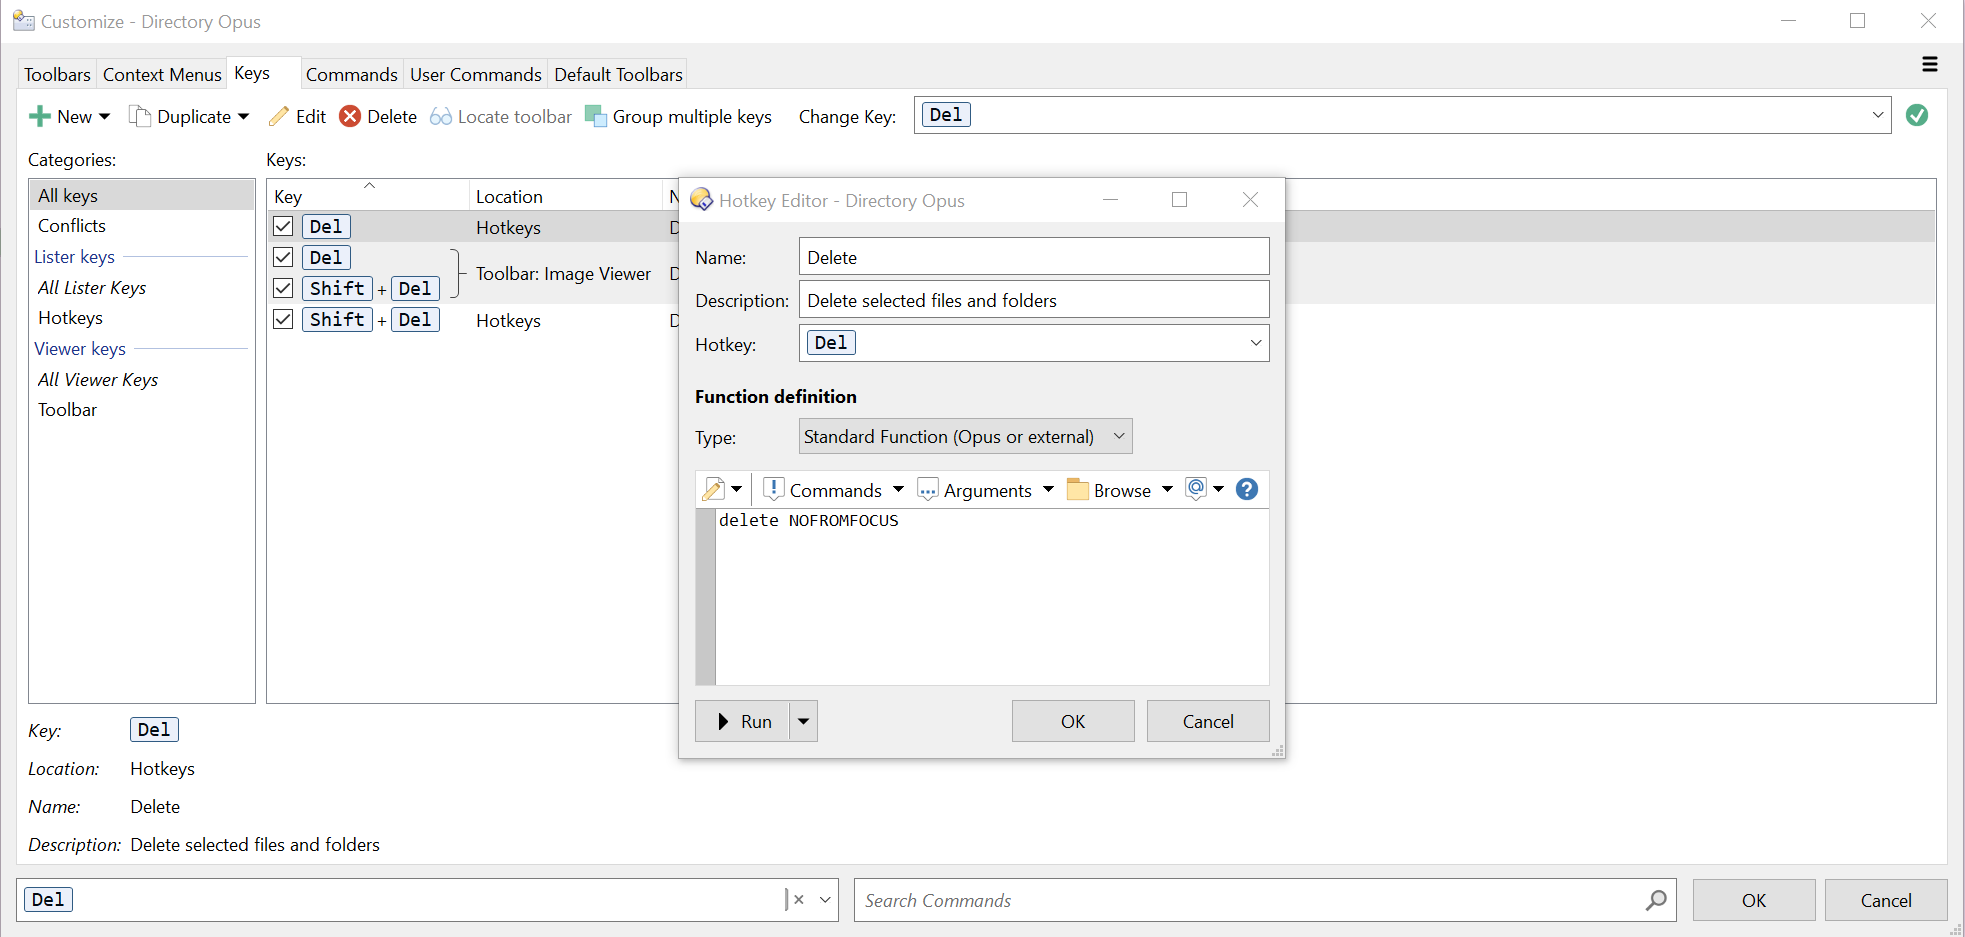Click the Edit pencil icon
This screenshot has width=1965, height=937.
[279, 117]
